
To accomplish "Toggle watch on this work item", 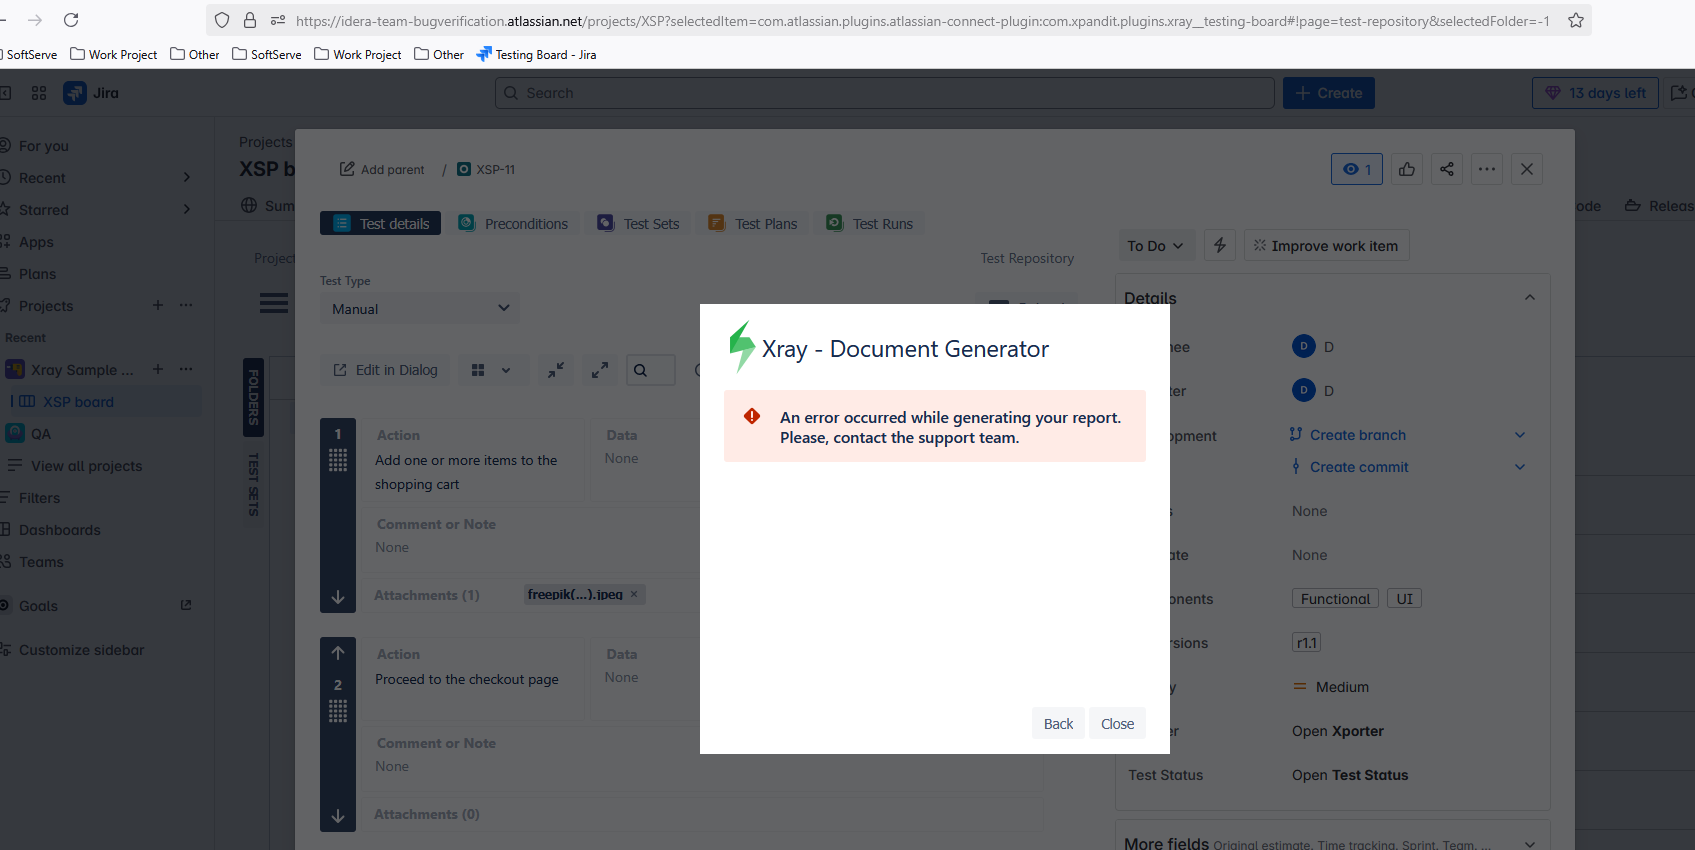I will pos(1357,169).
